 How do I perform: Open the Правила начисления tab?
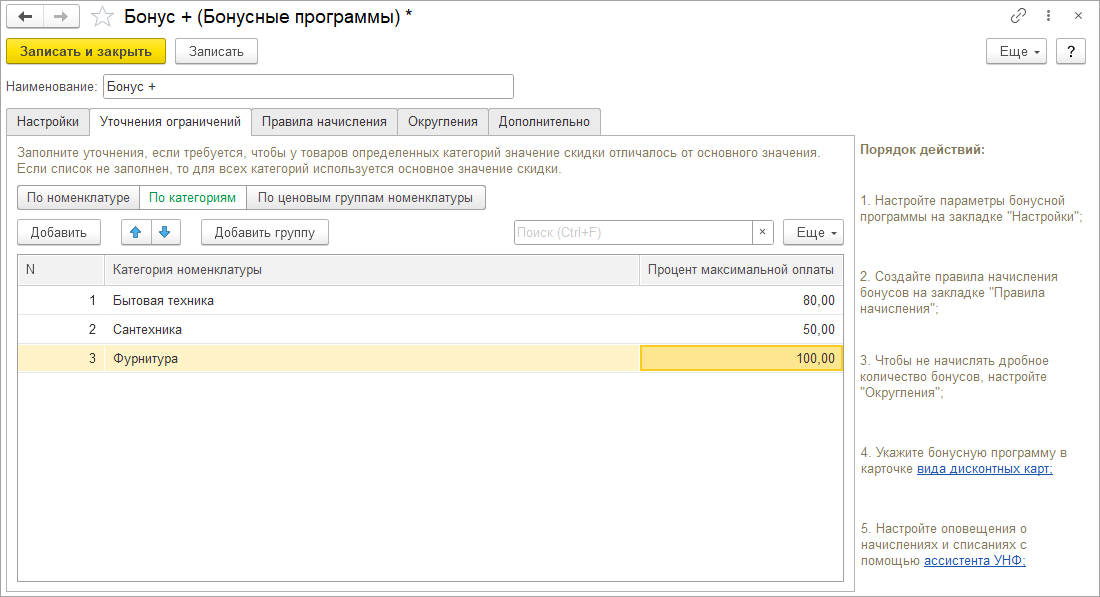coord(324,122)
